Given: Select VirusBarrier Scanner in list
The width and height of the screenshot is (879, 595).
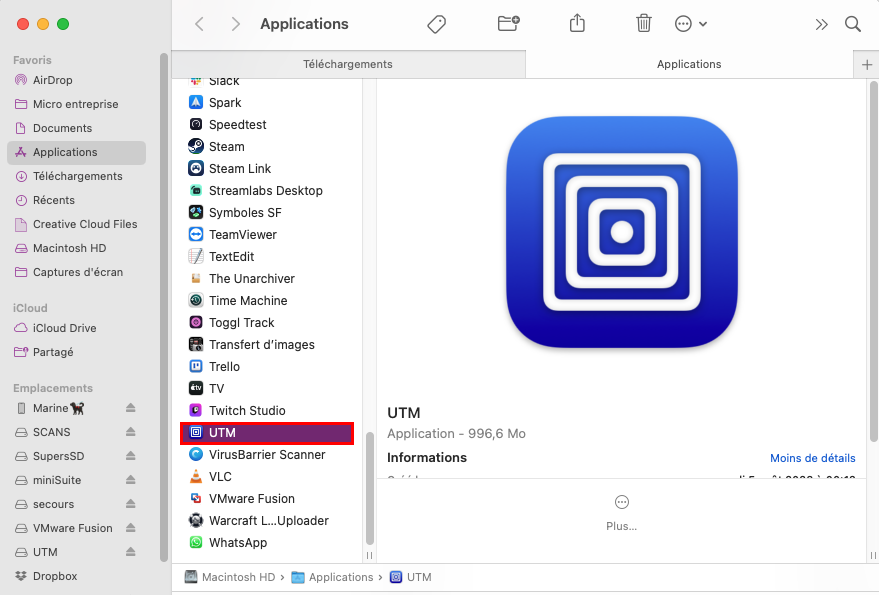Looking at the screenshot, I should pyautogui.click(x=267, y=455).
